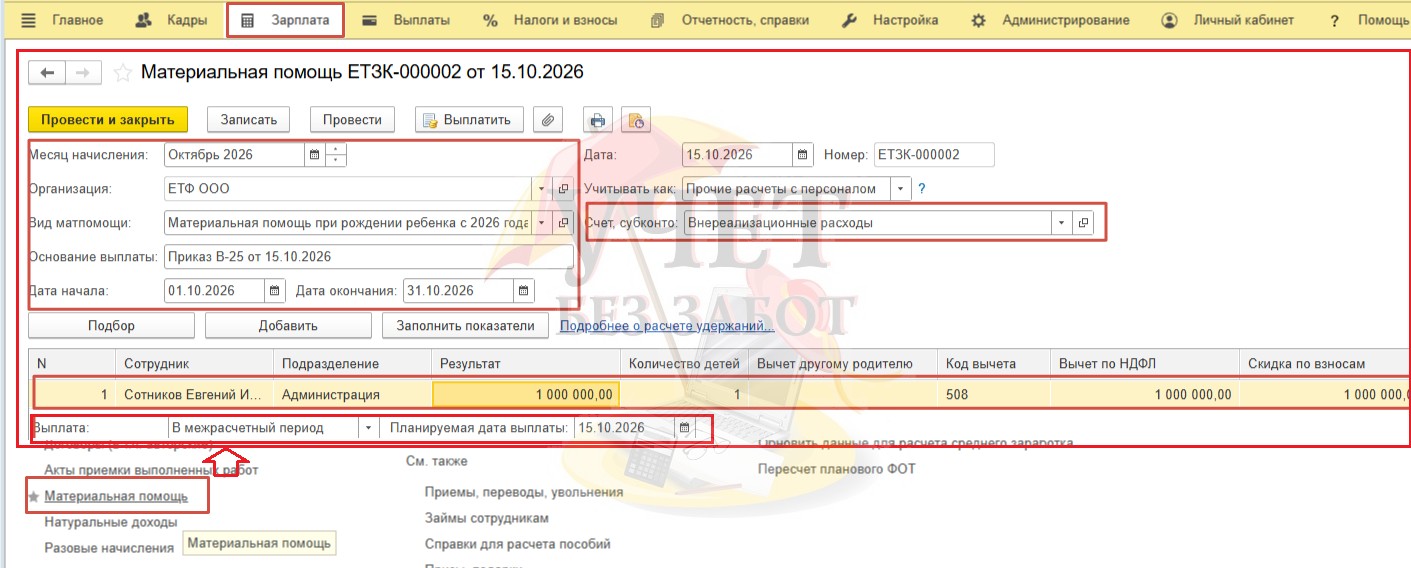Viewport: 1411px width, 568px height.
Task: Click the Провести button
Action: click(352, 120)
